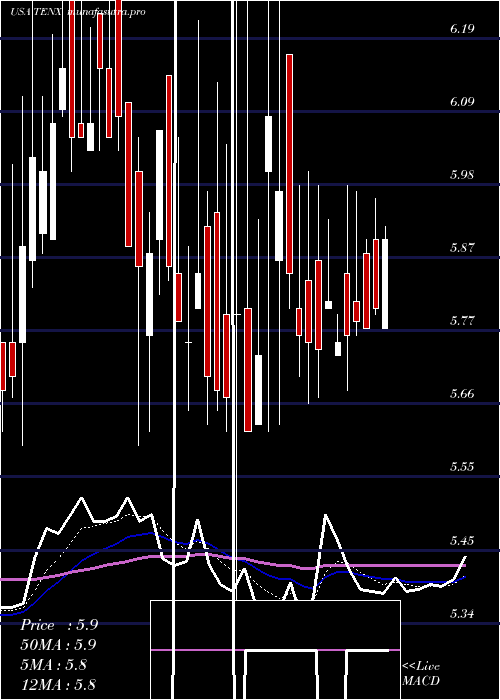Click the 6.09 price axis label
This screenshot has width=500, height=700.
pos(462,102)
